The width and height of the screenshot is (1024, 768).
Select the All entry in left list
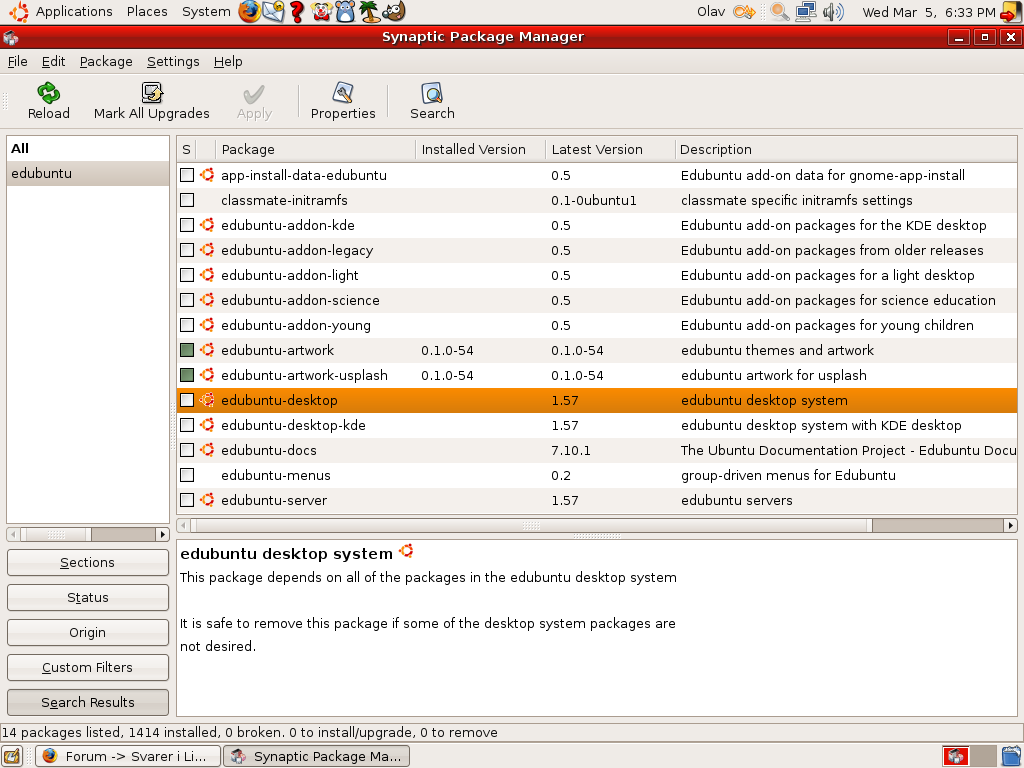coord(88,148)
